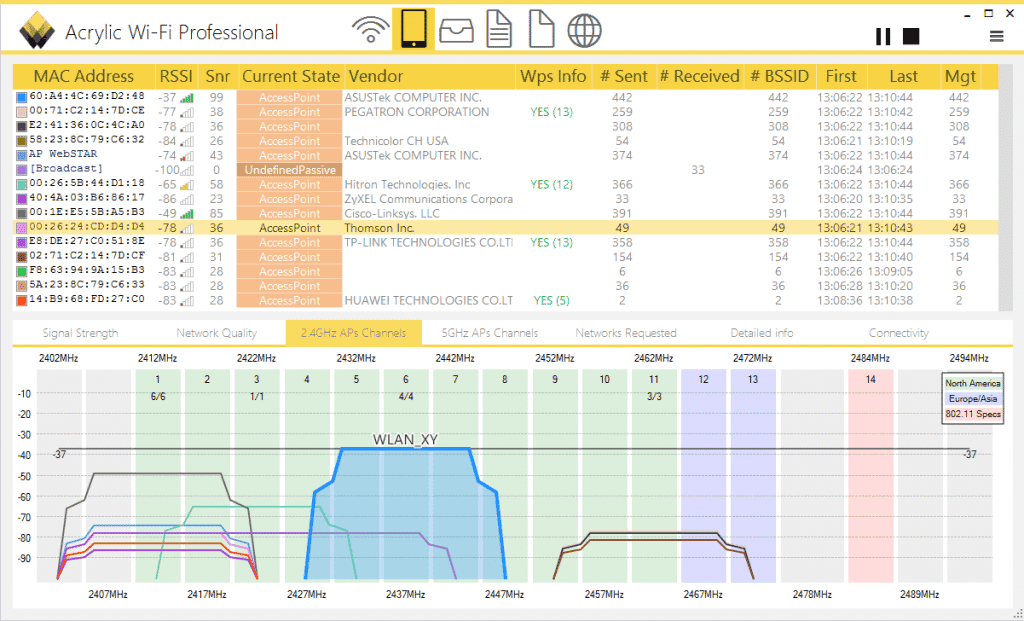This screenshot has width=1024, height=621.
Task: Sort by the # Sent column
Action: [x=624, y=76]
